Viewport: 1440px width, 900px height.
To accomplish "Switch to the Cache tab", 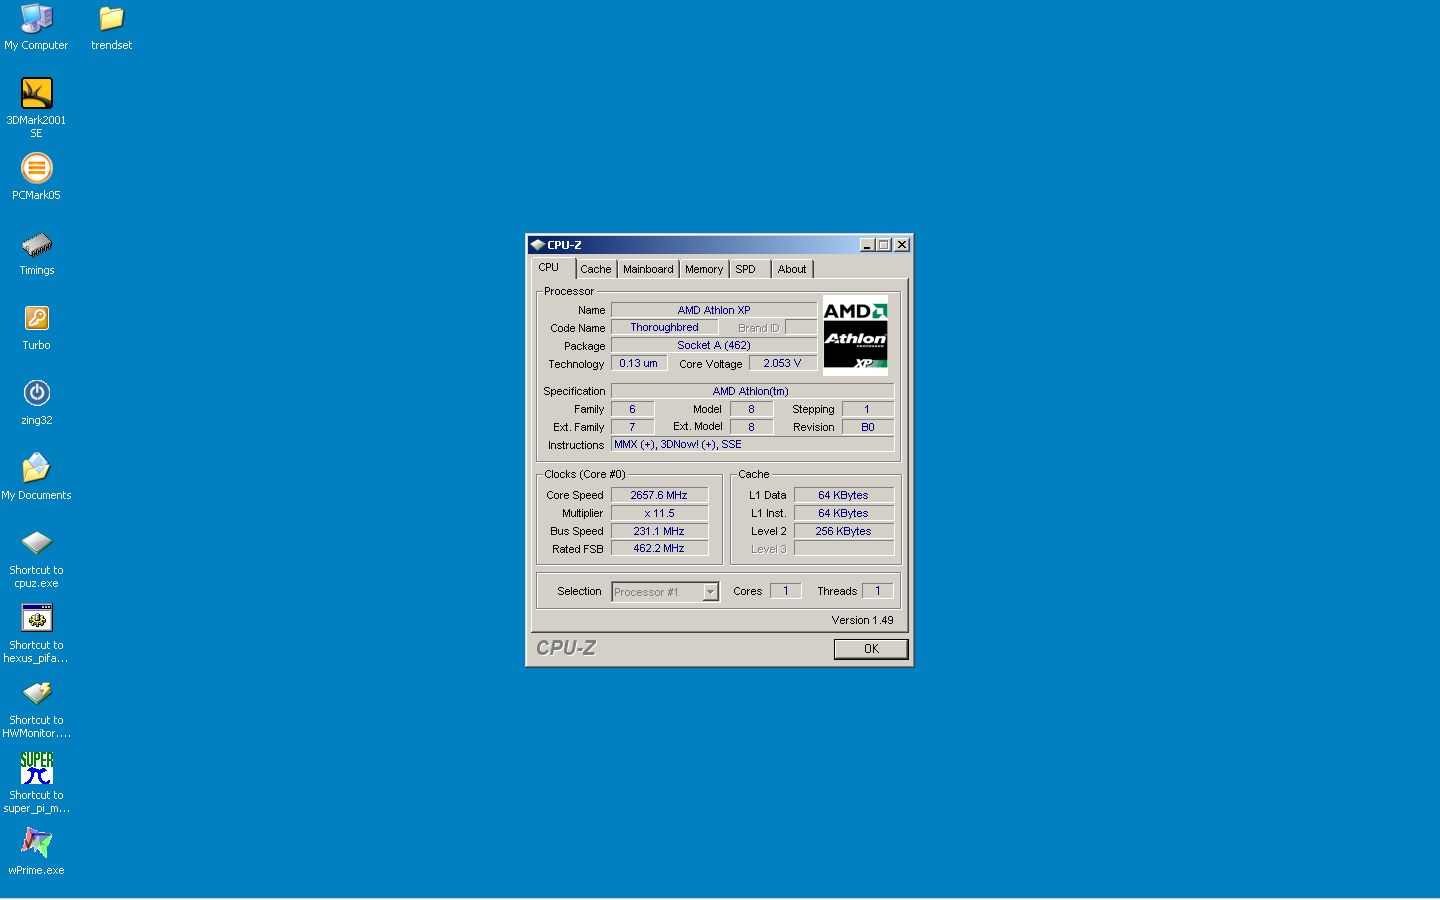I will 596,269.
